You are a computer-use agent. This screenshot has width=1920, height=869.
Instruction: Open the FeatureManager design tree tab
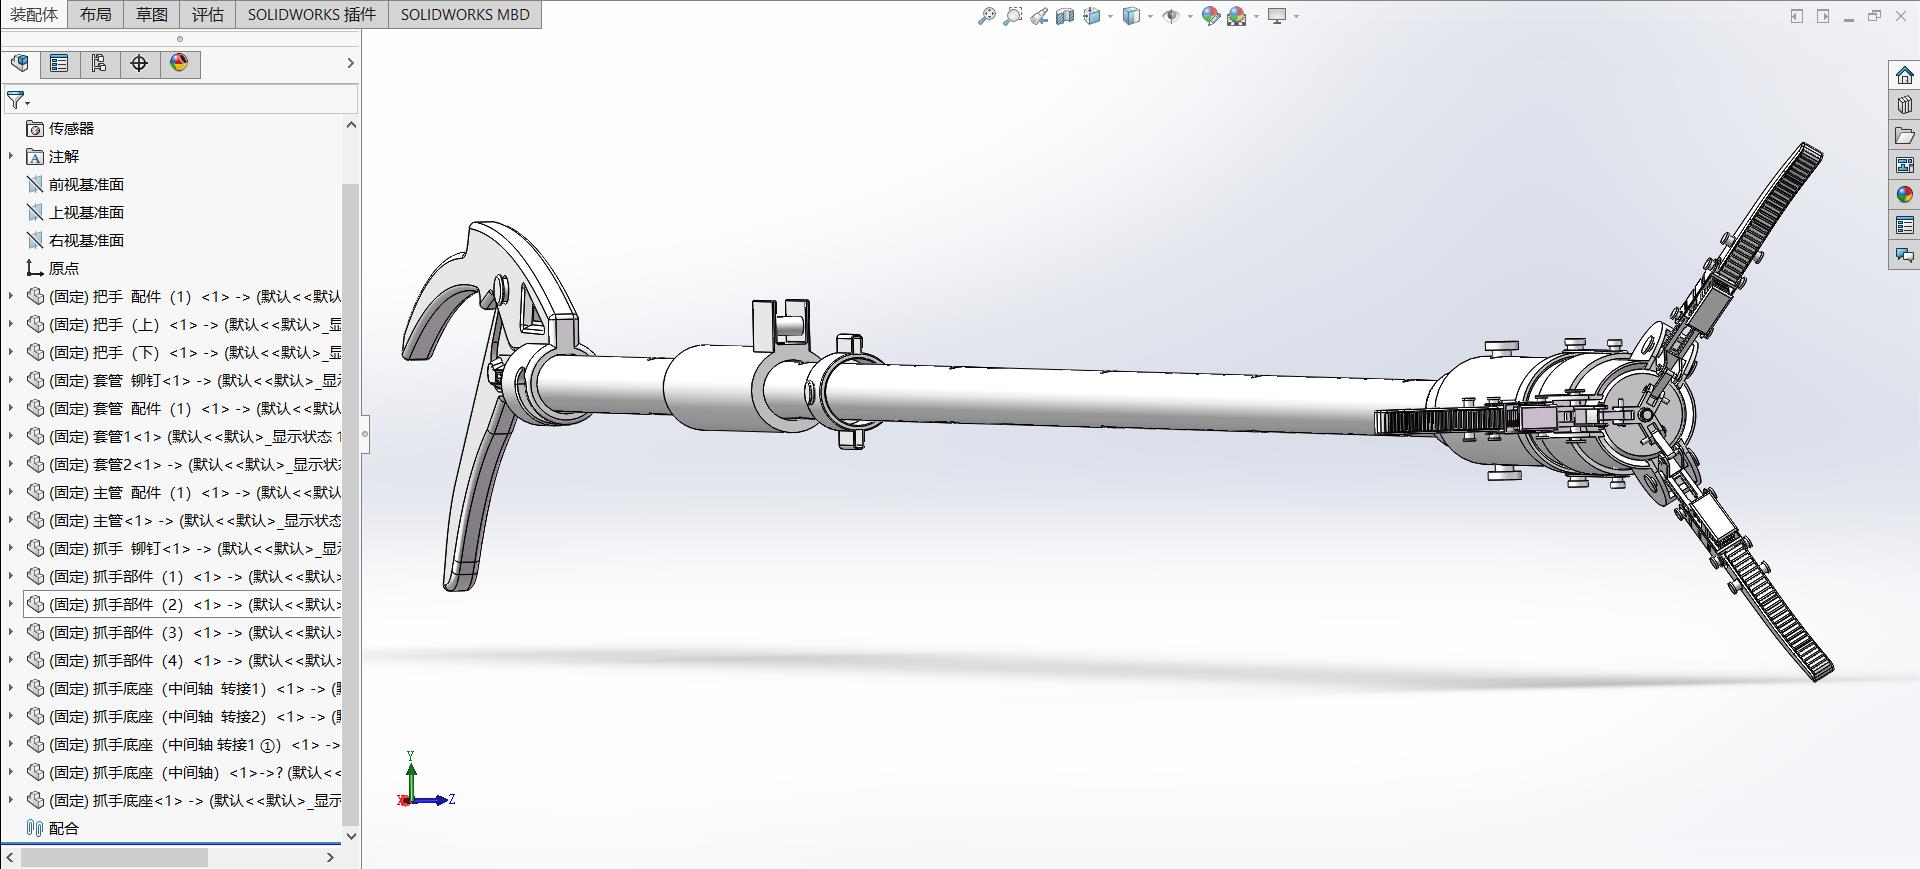pyautogui.click(x=20, y=64)
